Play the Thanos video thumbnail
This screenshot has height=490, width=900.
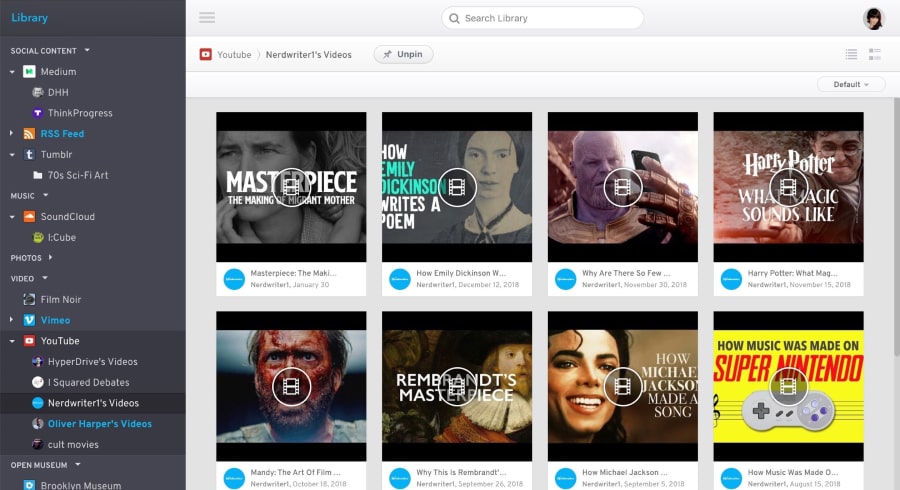(x=623, y=187)
